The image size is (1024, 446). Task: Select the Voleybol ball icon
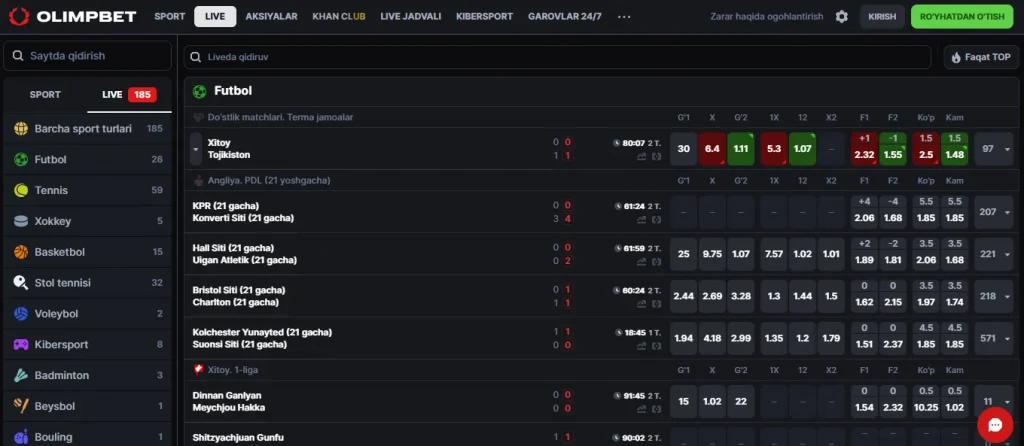(x=22, y=313)
